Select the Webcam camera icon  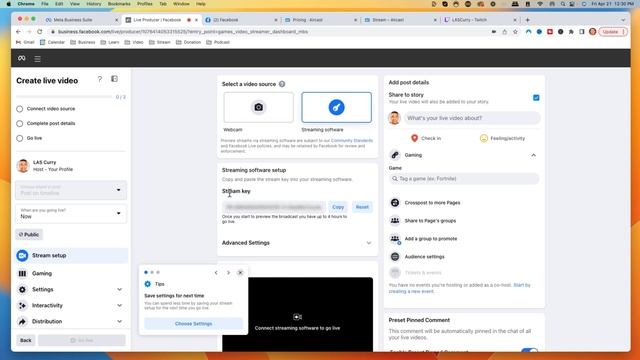[258, 107]
